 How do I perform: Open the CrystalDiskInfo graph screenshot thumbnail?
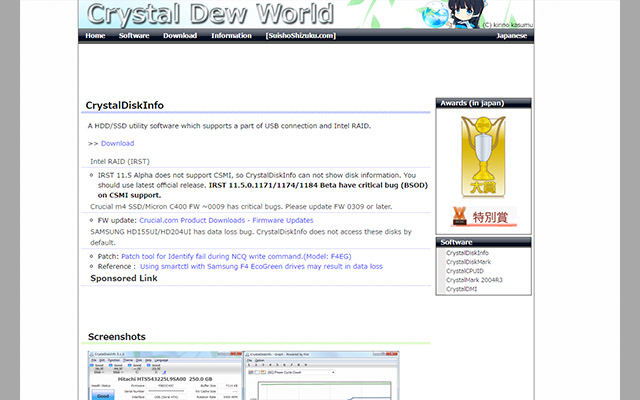[322, 376]
